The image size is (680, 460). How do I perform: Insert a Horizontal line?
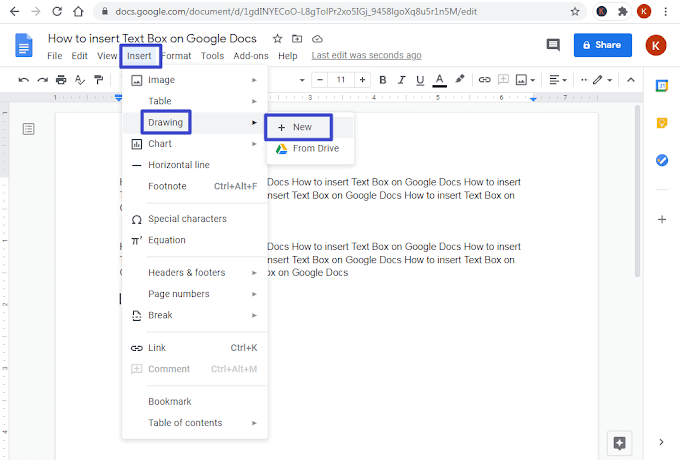coord(195,165)
